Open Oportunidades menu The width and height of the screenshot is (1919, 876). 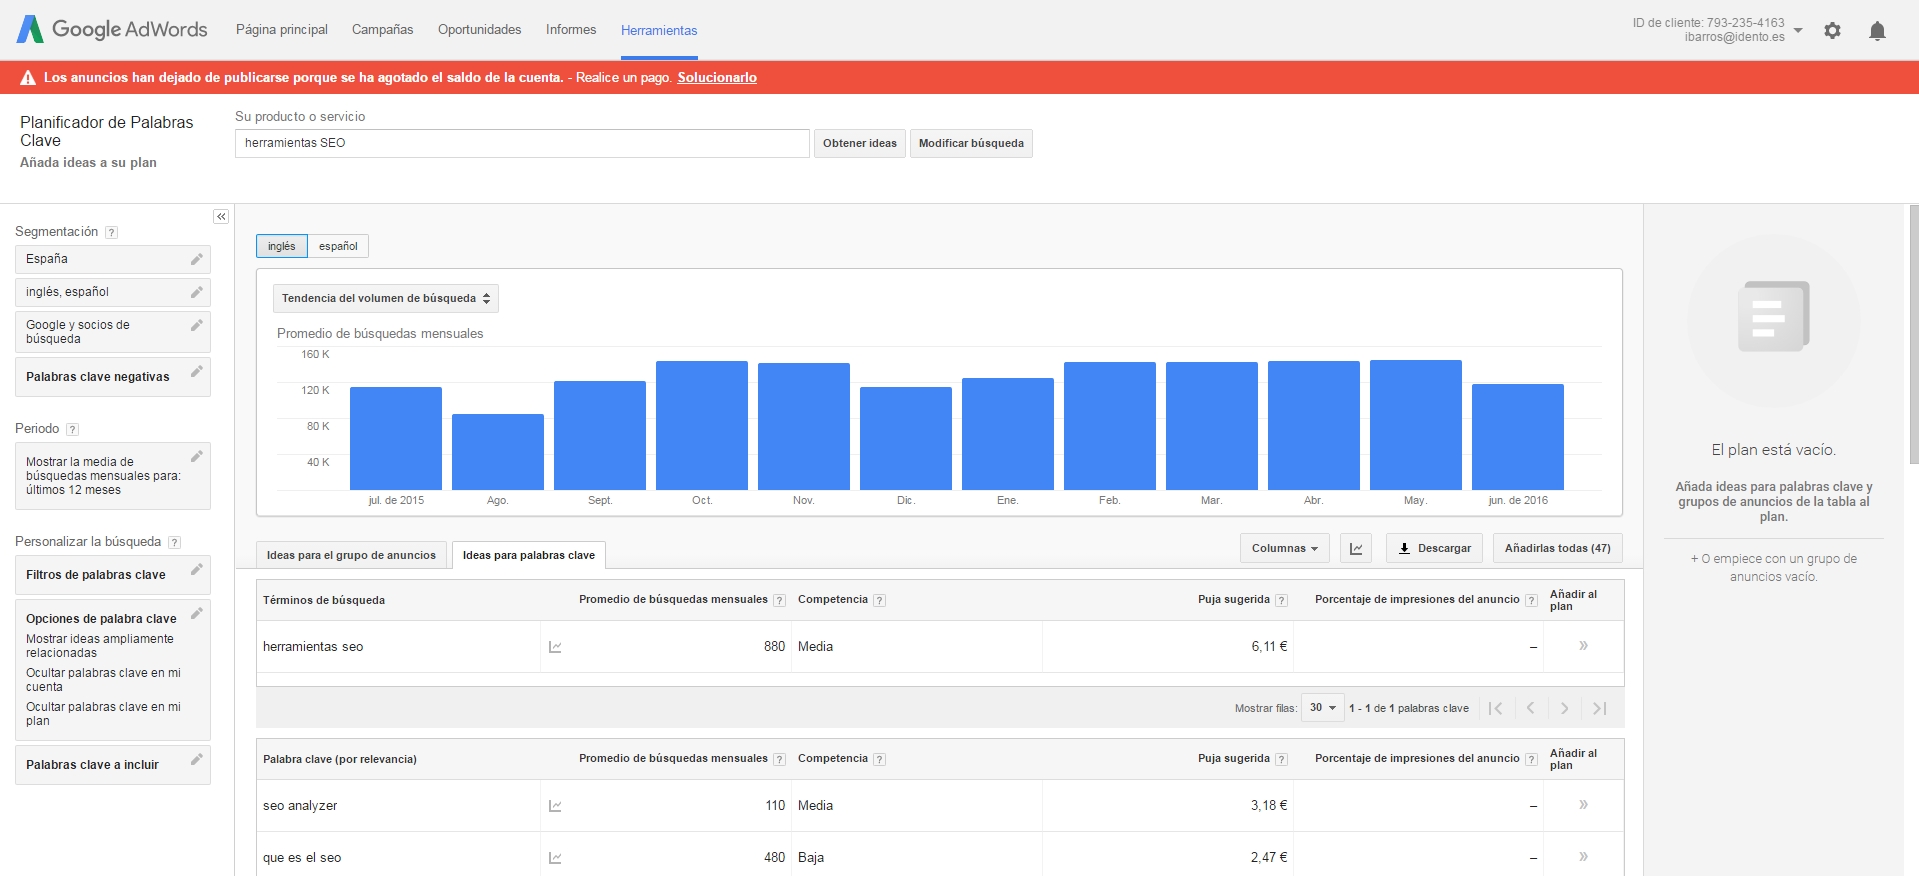[480, 30]
